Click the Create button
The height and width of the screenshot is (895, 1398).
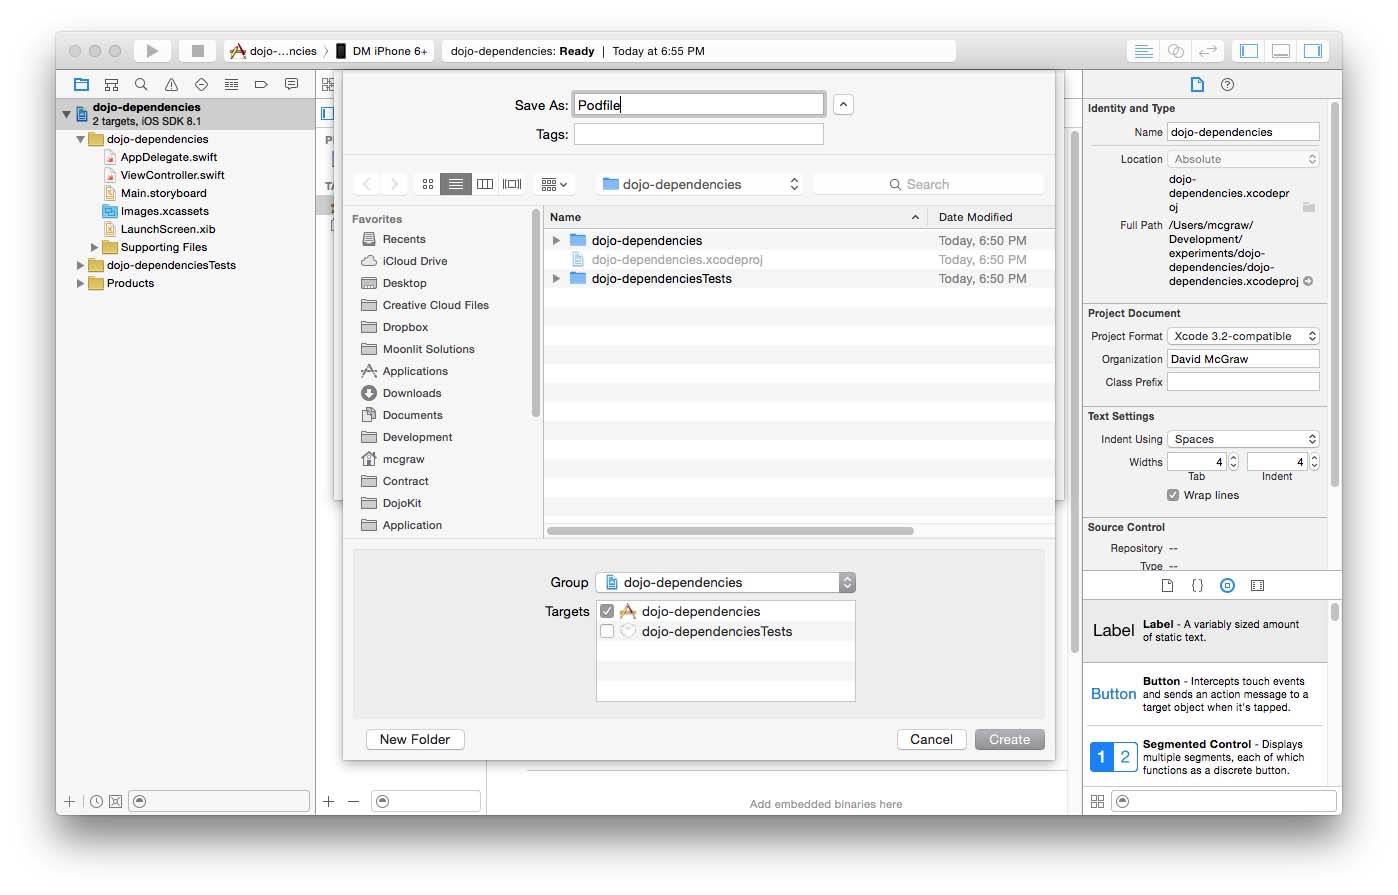(1010, 739)
